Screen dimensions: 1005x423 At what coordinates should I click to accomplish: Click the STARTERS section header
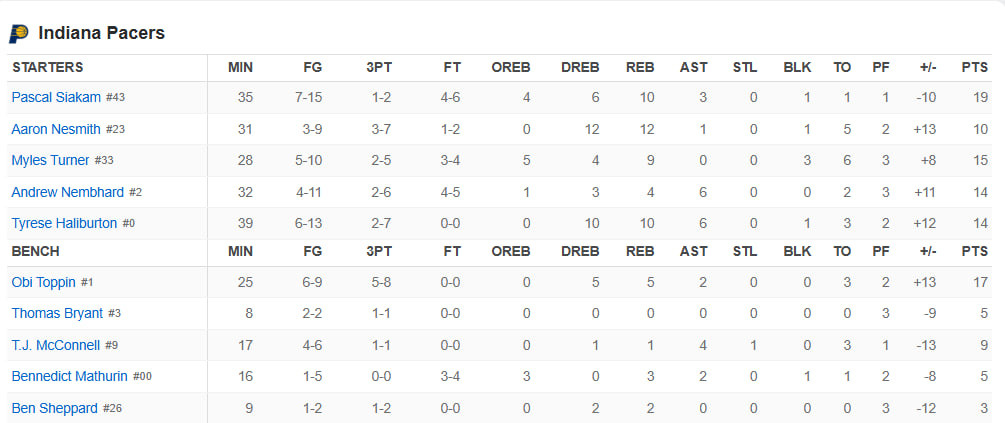pos(47,67)
